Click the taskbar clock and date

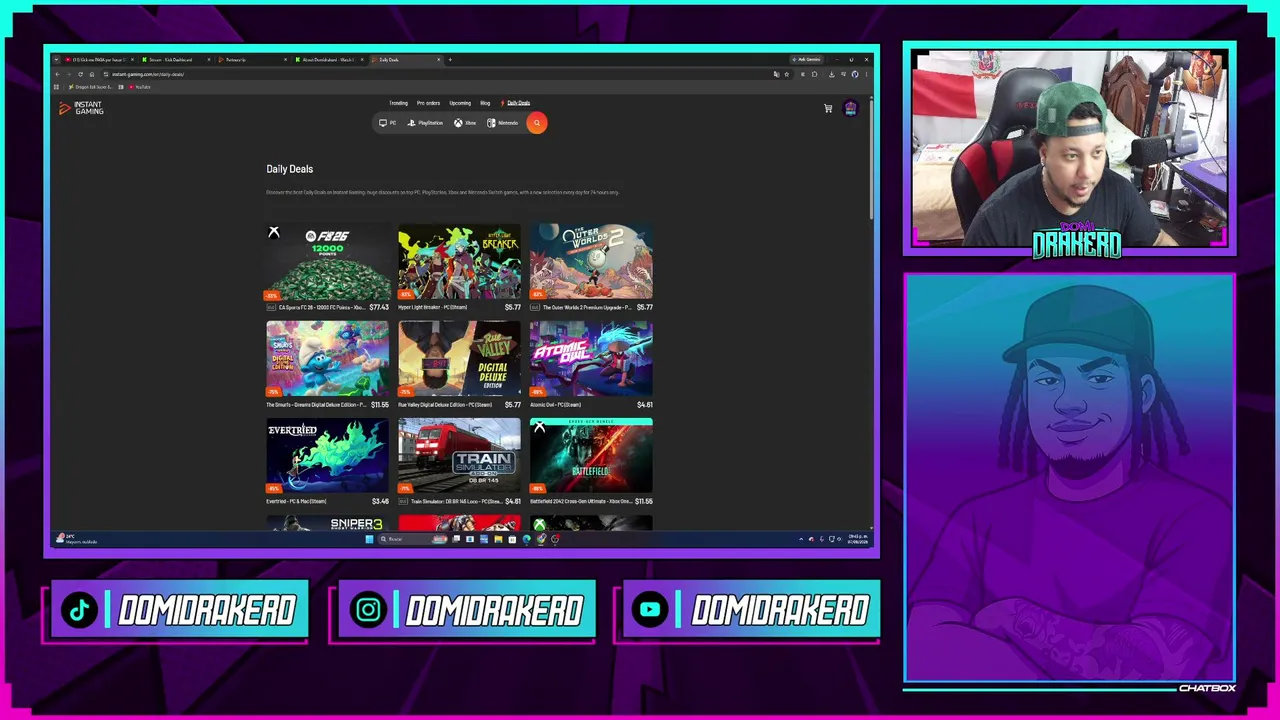coord(858,539)
